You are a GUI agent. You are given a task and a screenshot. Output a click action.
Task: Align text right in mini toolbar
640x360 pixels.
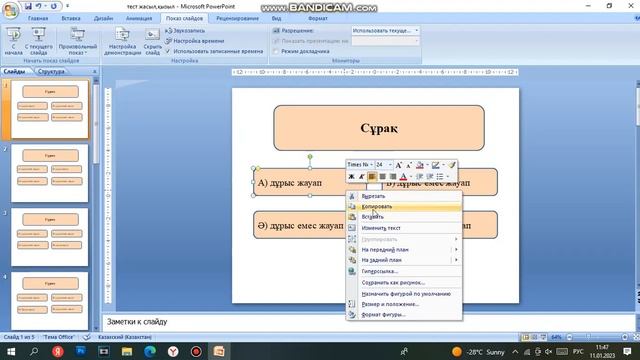click(x=393, y=176)
